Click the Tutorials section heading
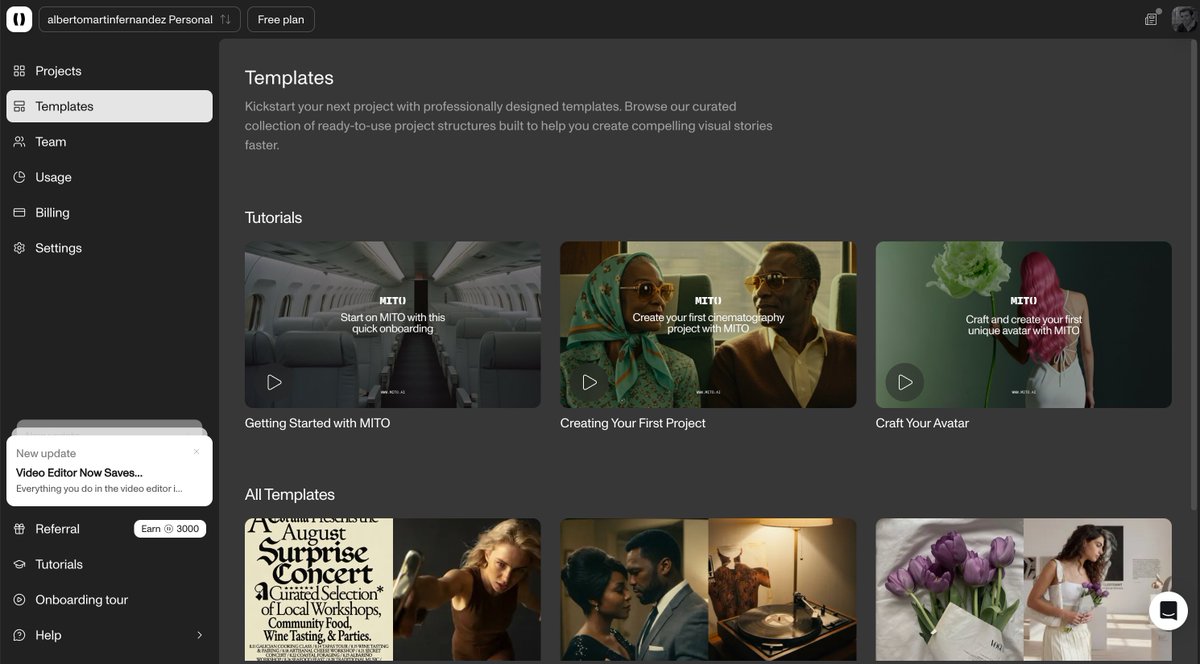The height and width of the screenshot is (664, 1200). (273, 217)
